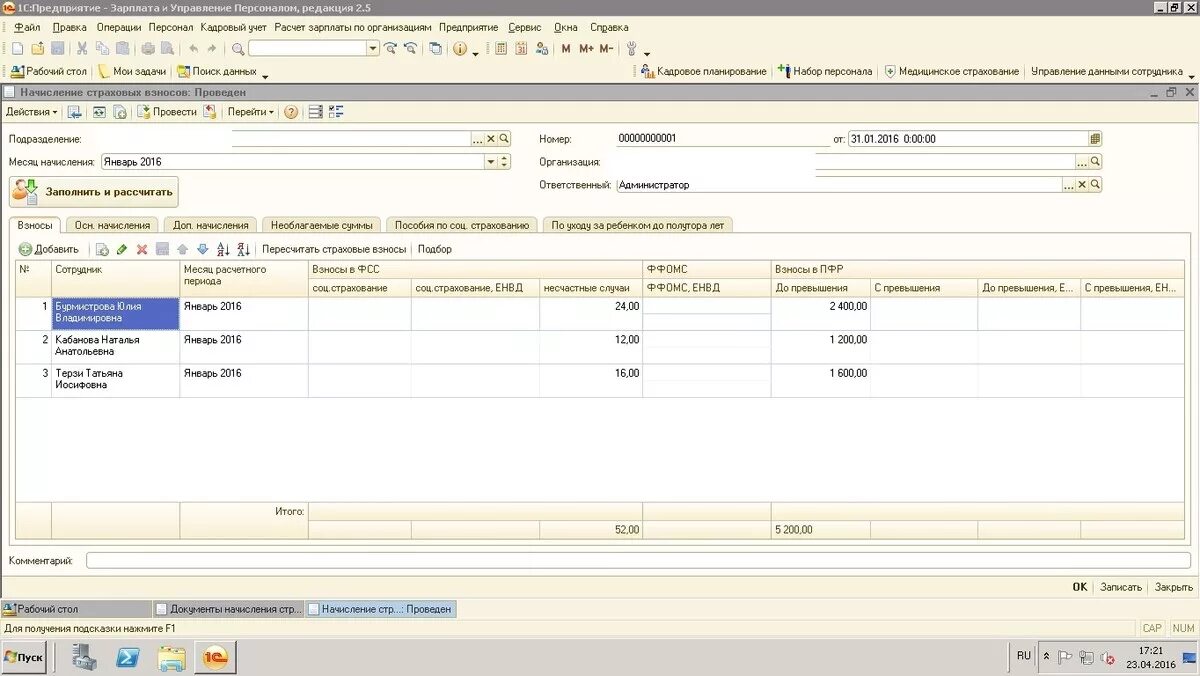Screen dimensions: 1200x676
Task: Click the Open file folder icon
Action: tap(37, 48)
